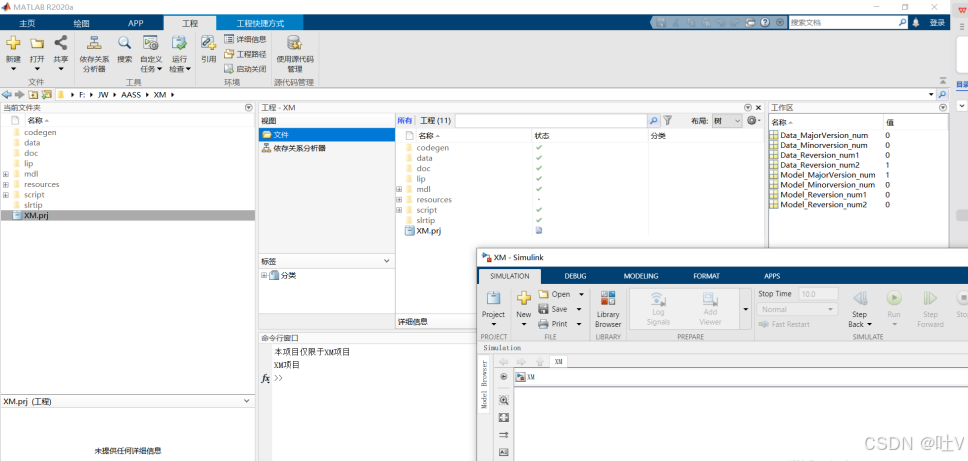The image size is (968, 461).
Task: Expand Simulink Prepare gallery arrow
Action: point(745,309)
